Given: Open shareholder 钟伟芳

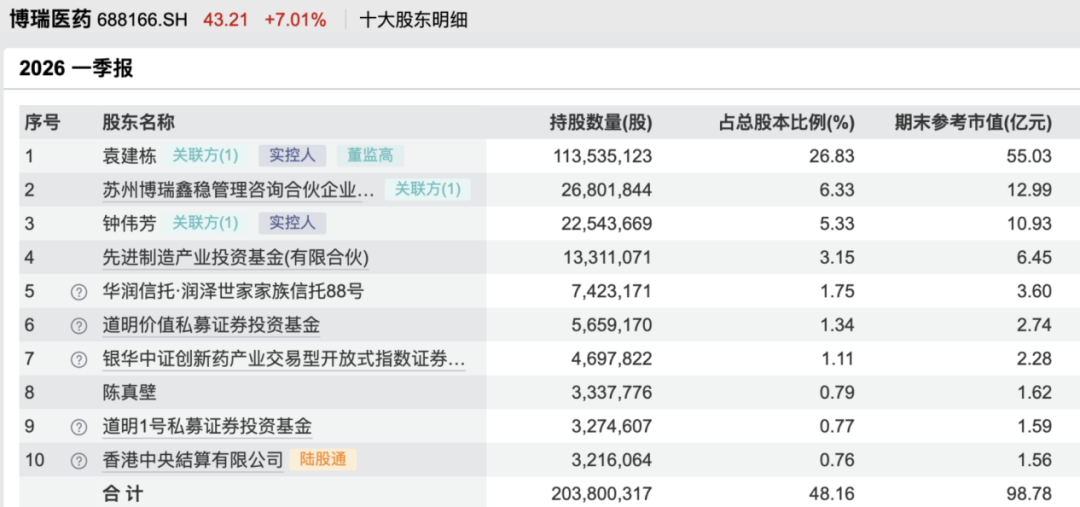Looking at the screenshot, I should pyautogui.click(x=129, y=223).
